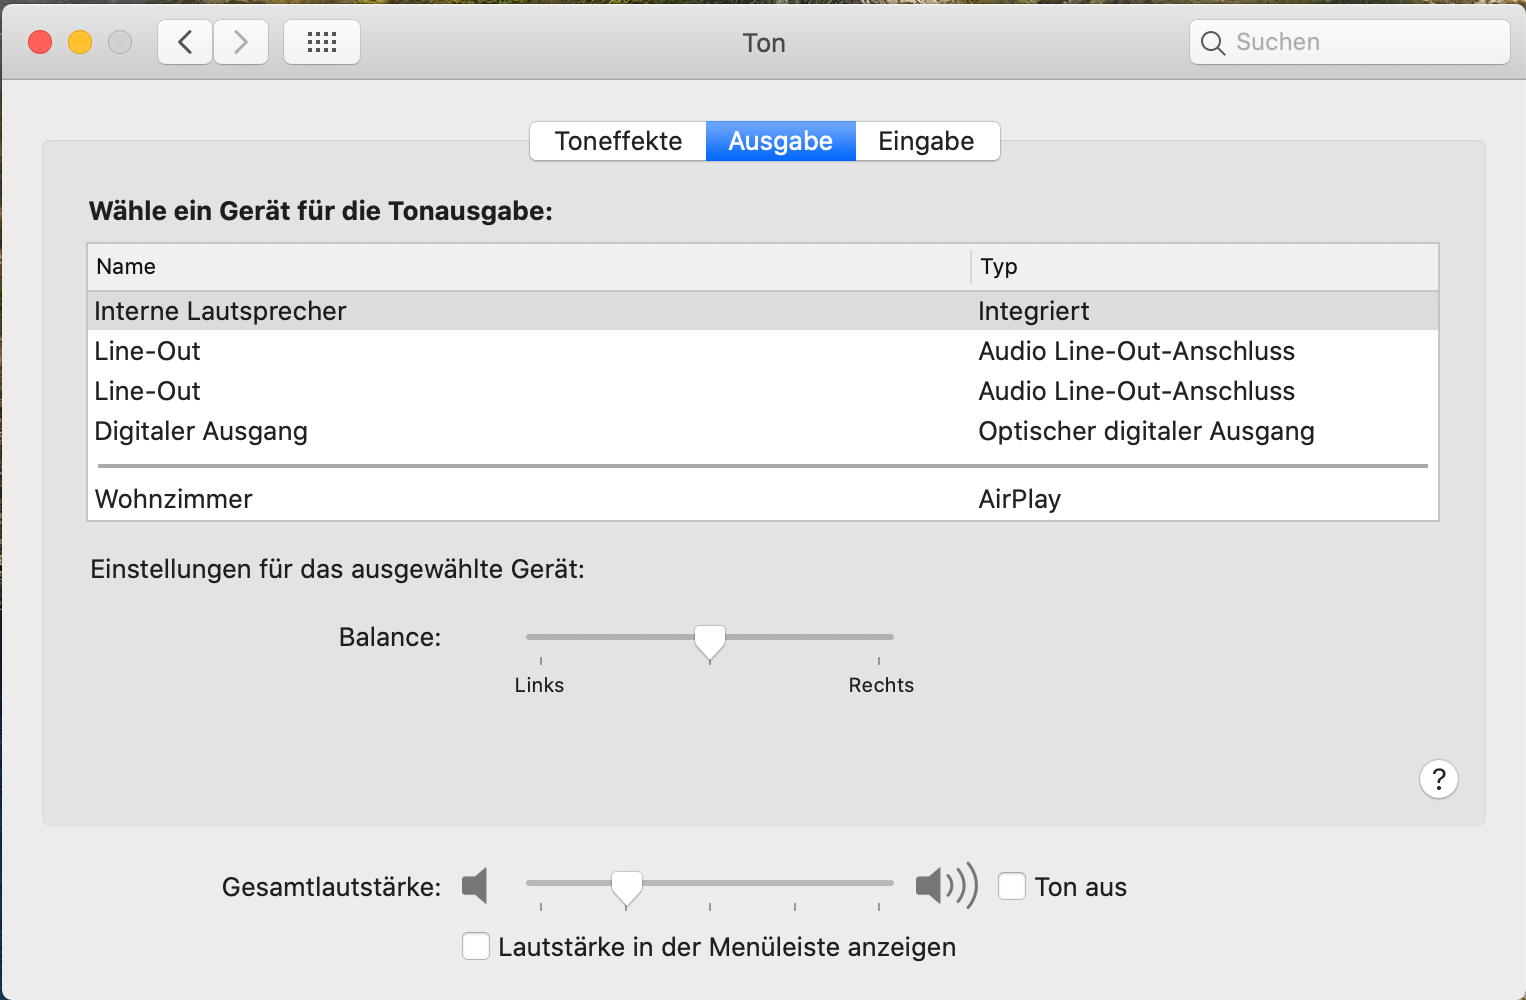This screenshot has width=1526, height=1000.
Task: Click the search magnifier icon
Action: [x=1213, y=43]
